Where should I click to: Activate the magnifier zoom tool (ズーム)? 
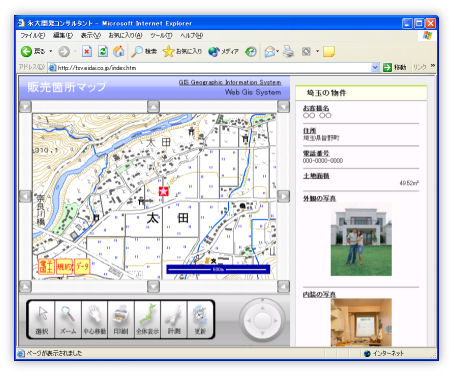click(x=68, y=320)
